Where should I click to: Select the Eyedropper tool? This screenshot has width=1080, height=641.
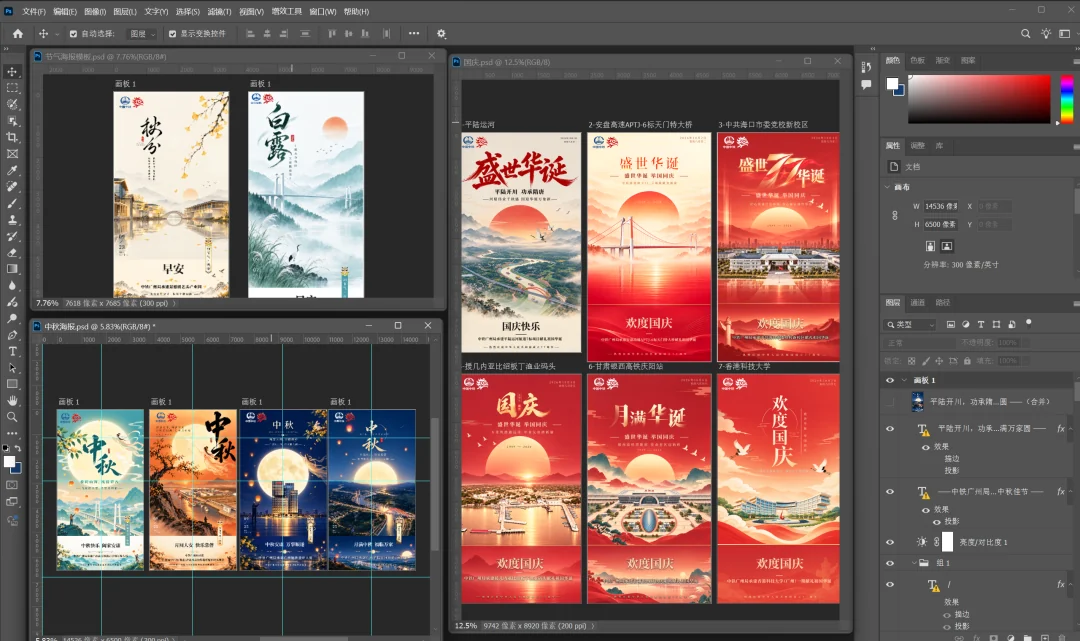coord(12,170)
